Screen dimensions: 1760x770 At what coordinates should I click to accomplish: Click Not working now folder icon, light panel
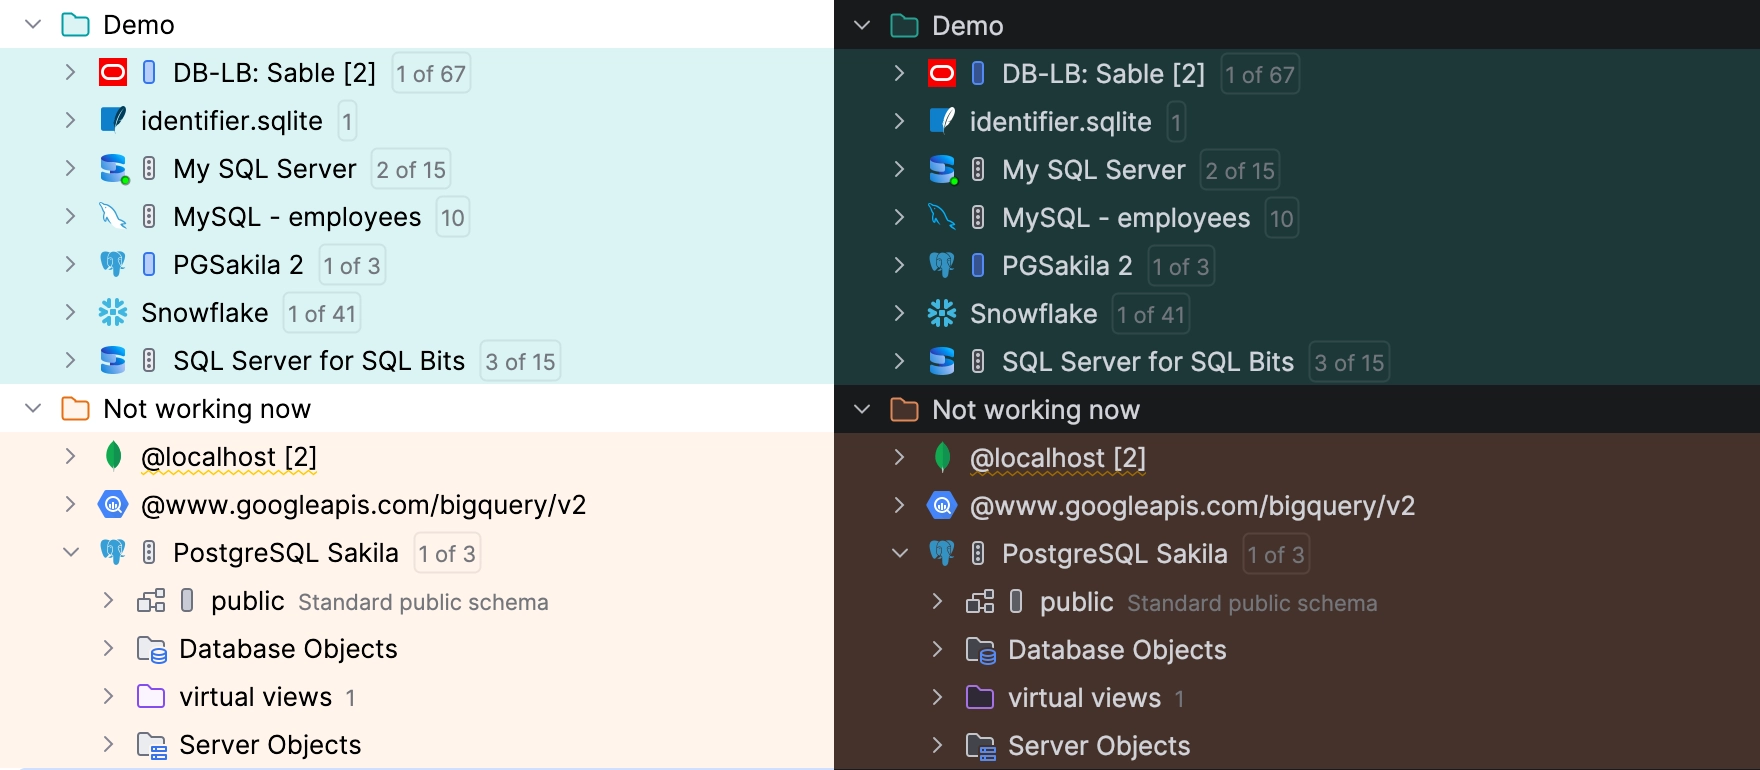point(75,408)
